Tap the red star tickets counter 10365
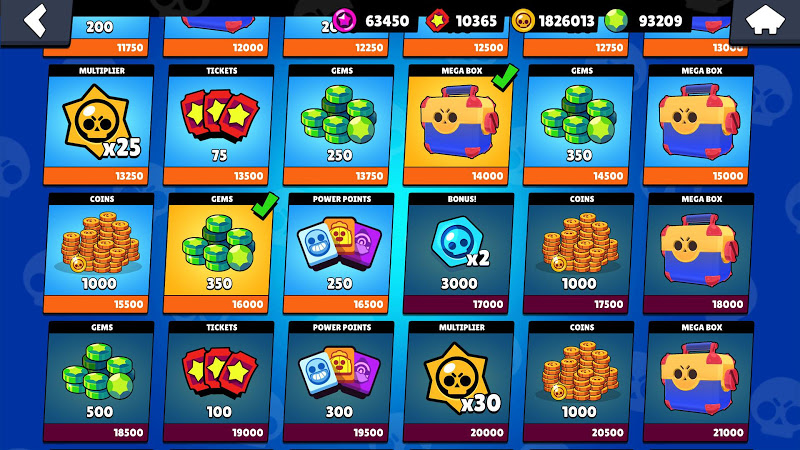800x450 pixels. point(462,21)
